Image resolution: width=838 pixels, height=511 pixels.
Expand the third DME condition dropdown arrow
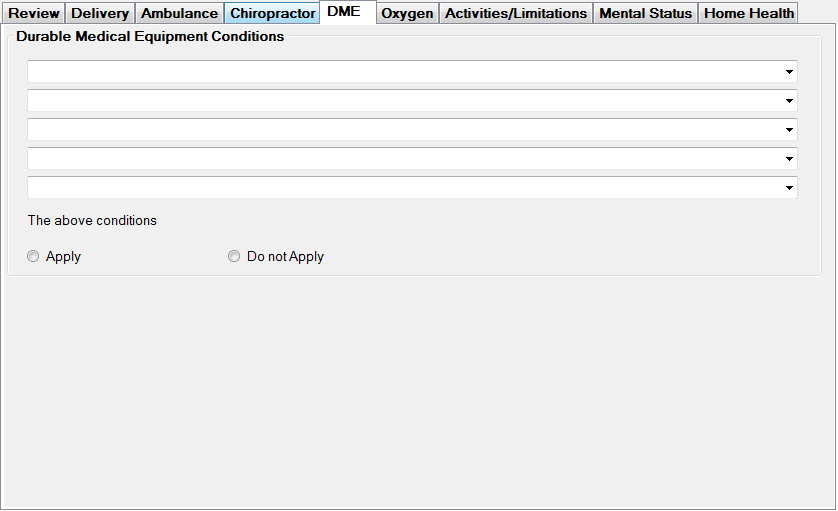click(789, 130)
